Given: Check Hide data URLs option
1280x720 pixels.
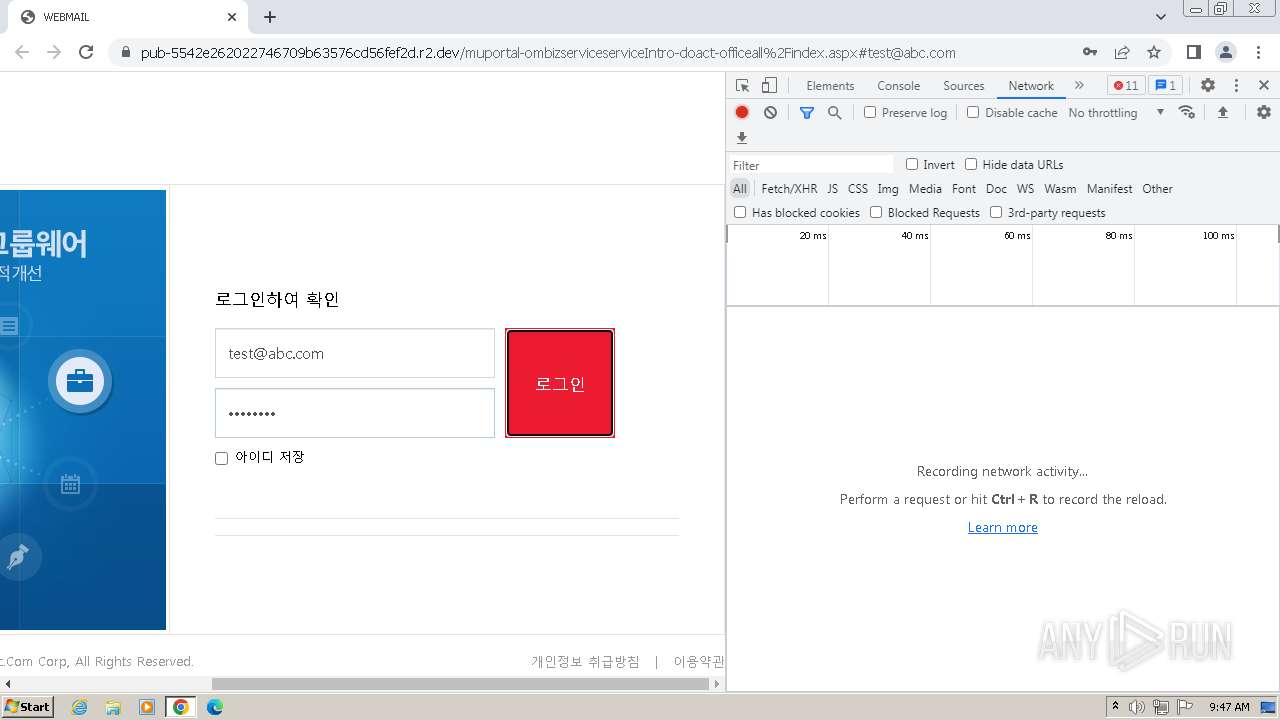Looking at the screenshot, I should point(971,164).
